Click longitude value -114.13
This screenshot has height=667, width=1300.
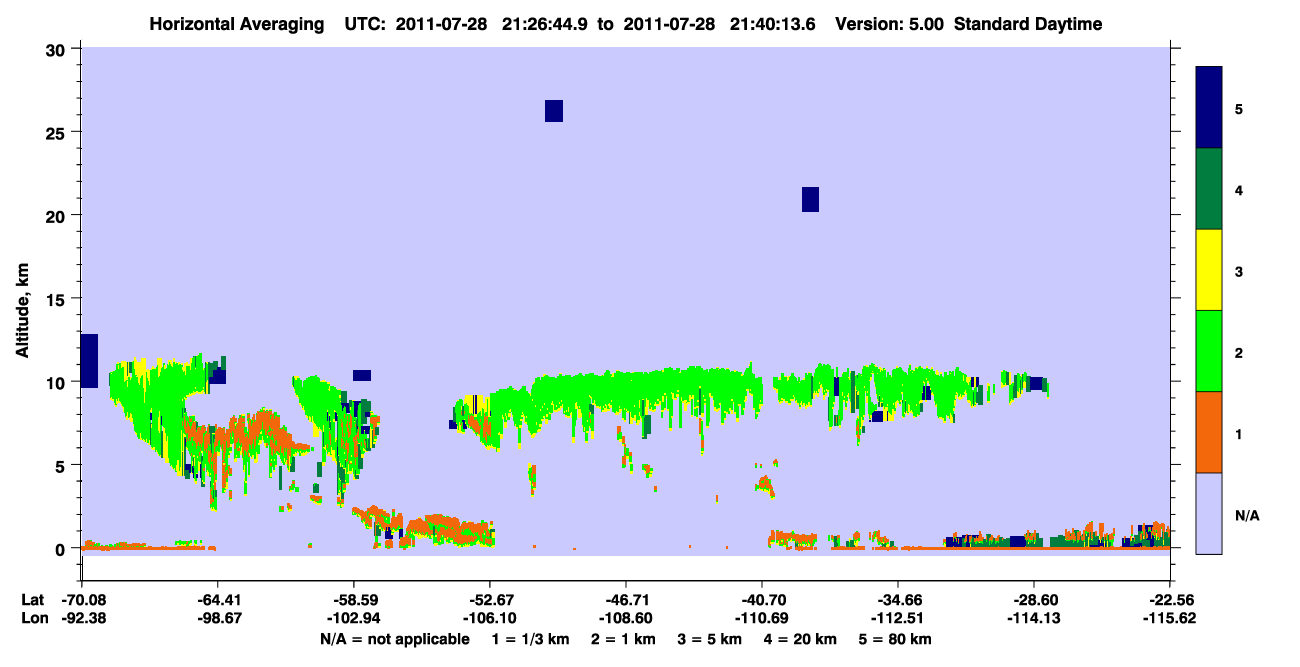pos(1034,618)
